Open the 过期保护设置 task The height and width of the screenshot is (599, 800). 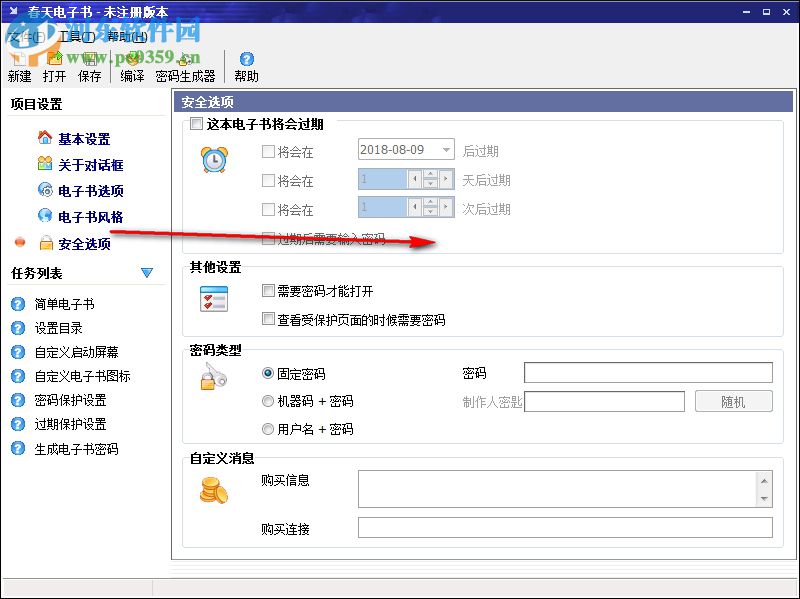70,424
